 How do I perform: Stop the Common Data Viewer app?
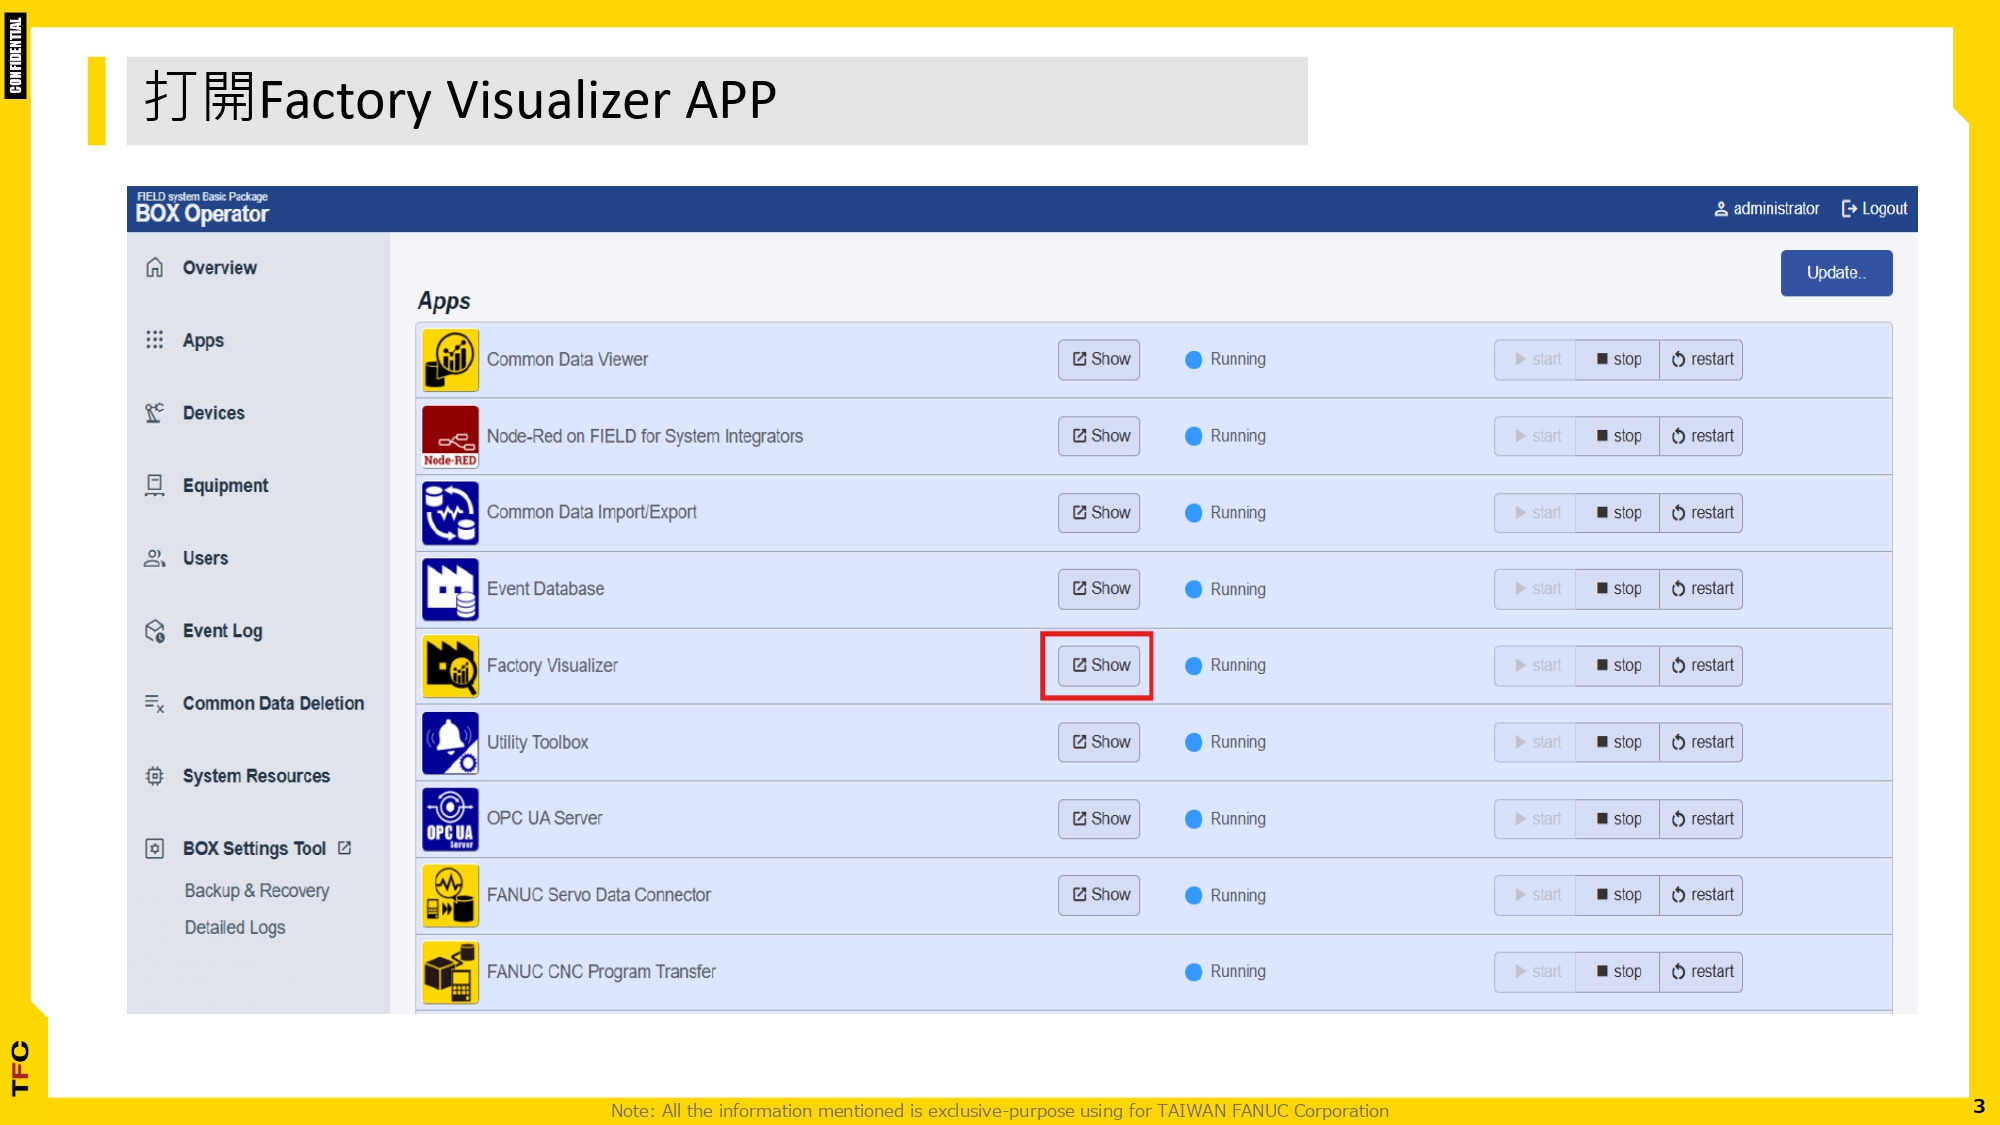tap(1617, 360)
